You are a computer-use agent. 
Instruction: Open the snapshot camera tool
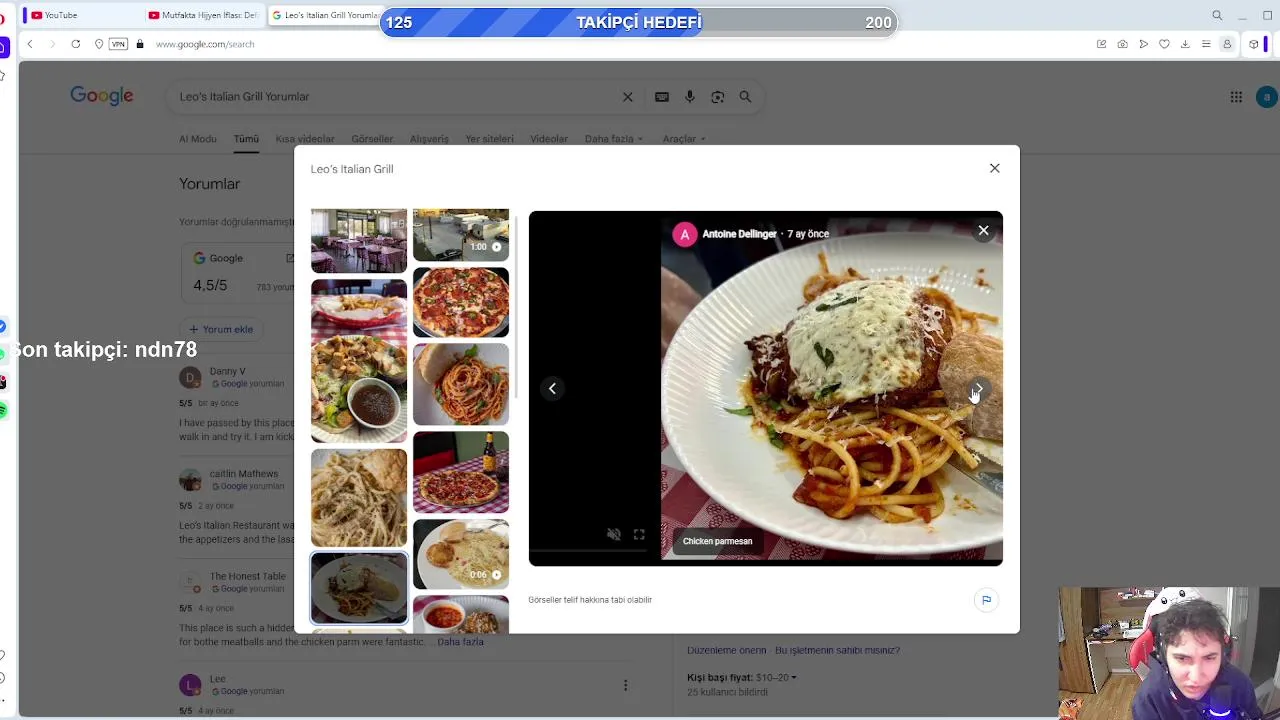[1122, 44]
